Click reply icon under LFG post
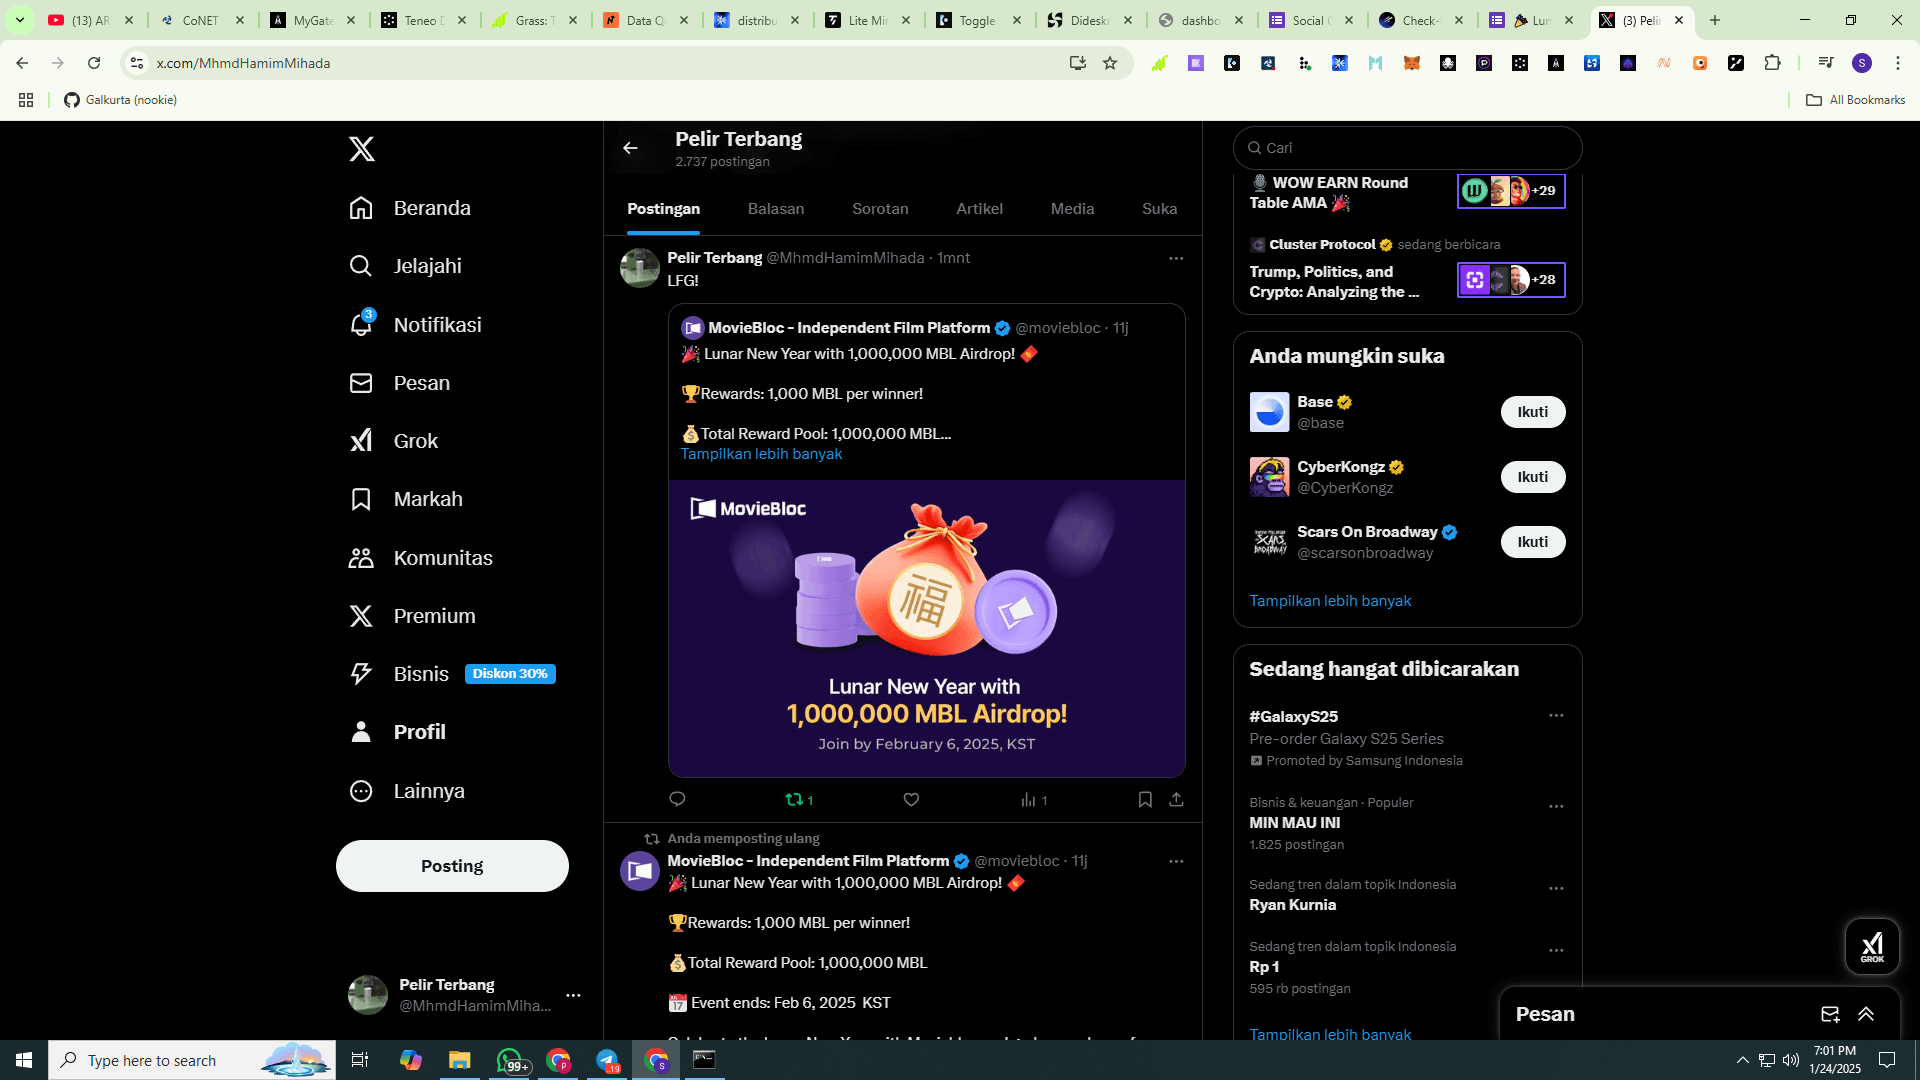1920x1080 pixels. coord(677,799)
